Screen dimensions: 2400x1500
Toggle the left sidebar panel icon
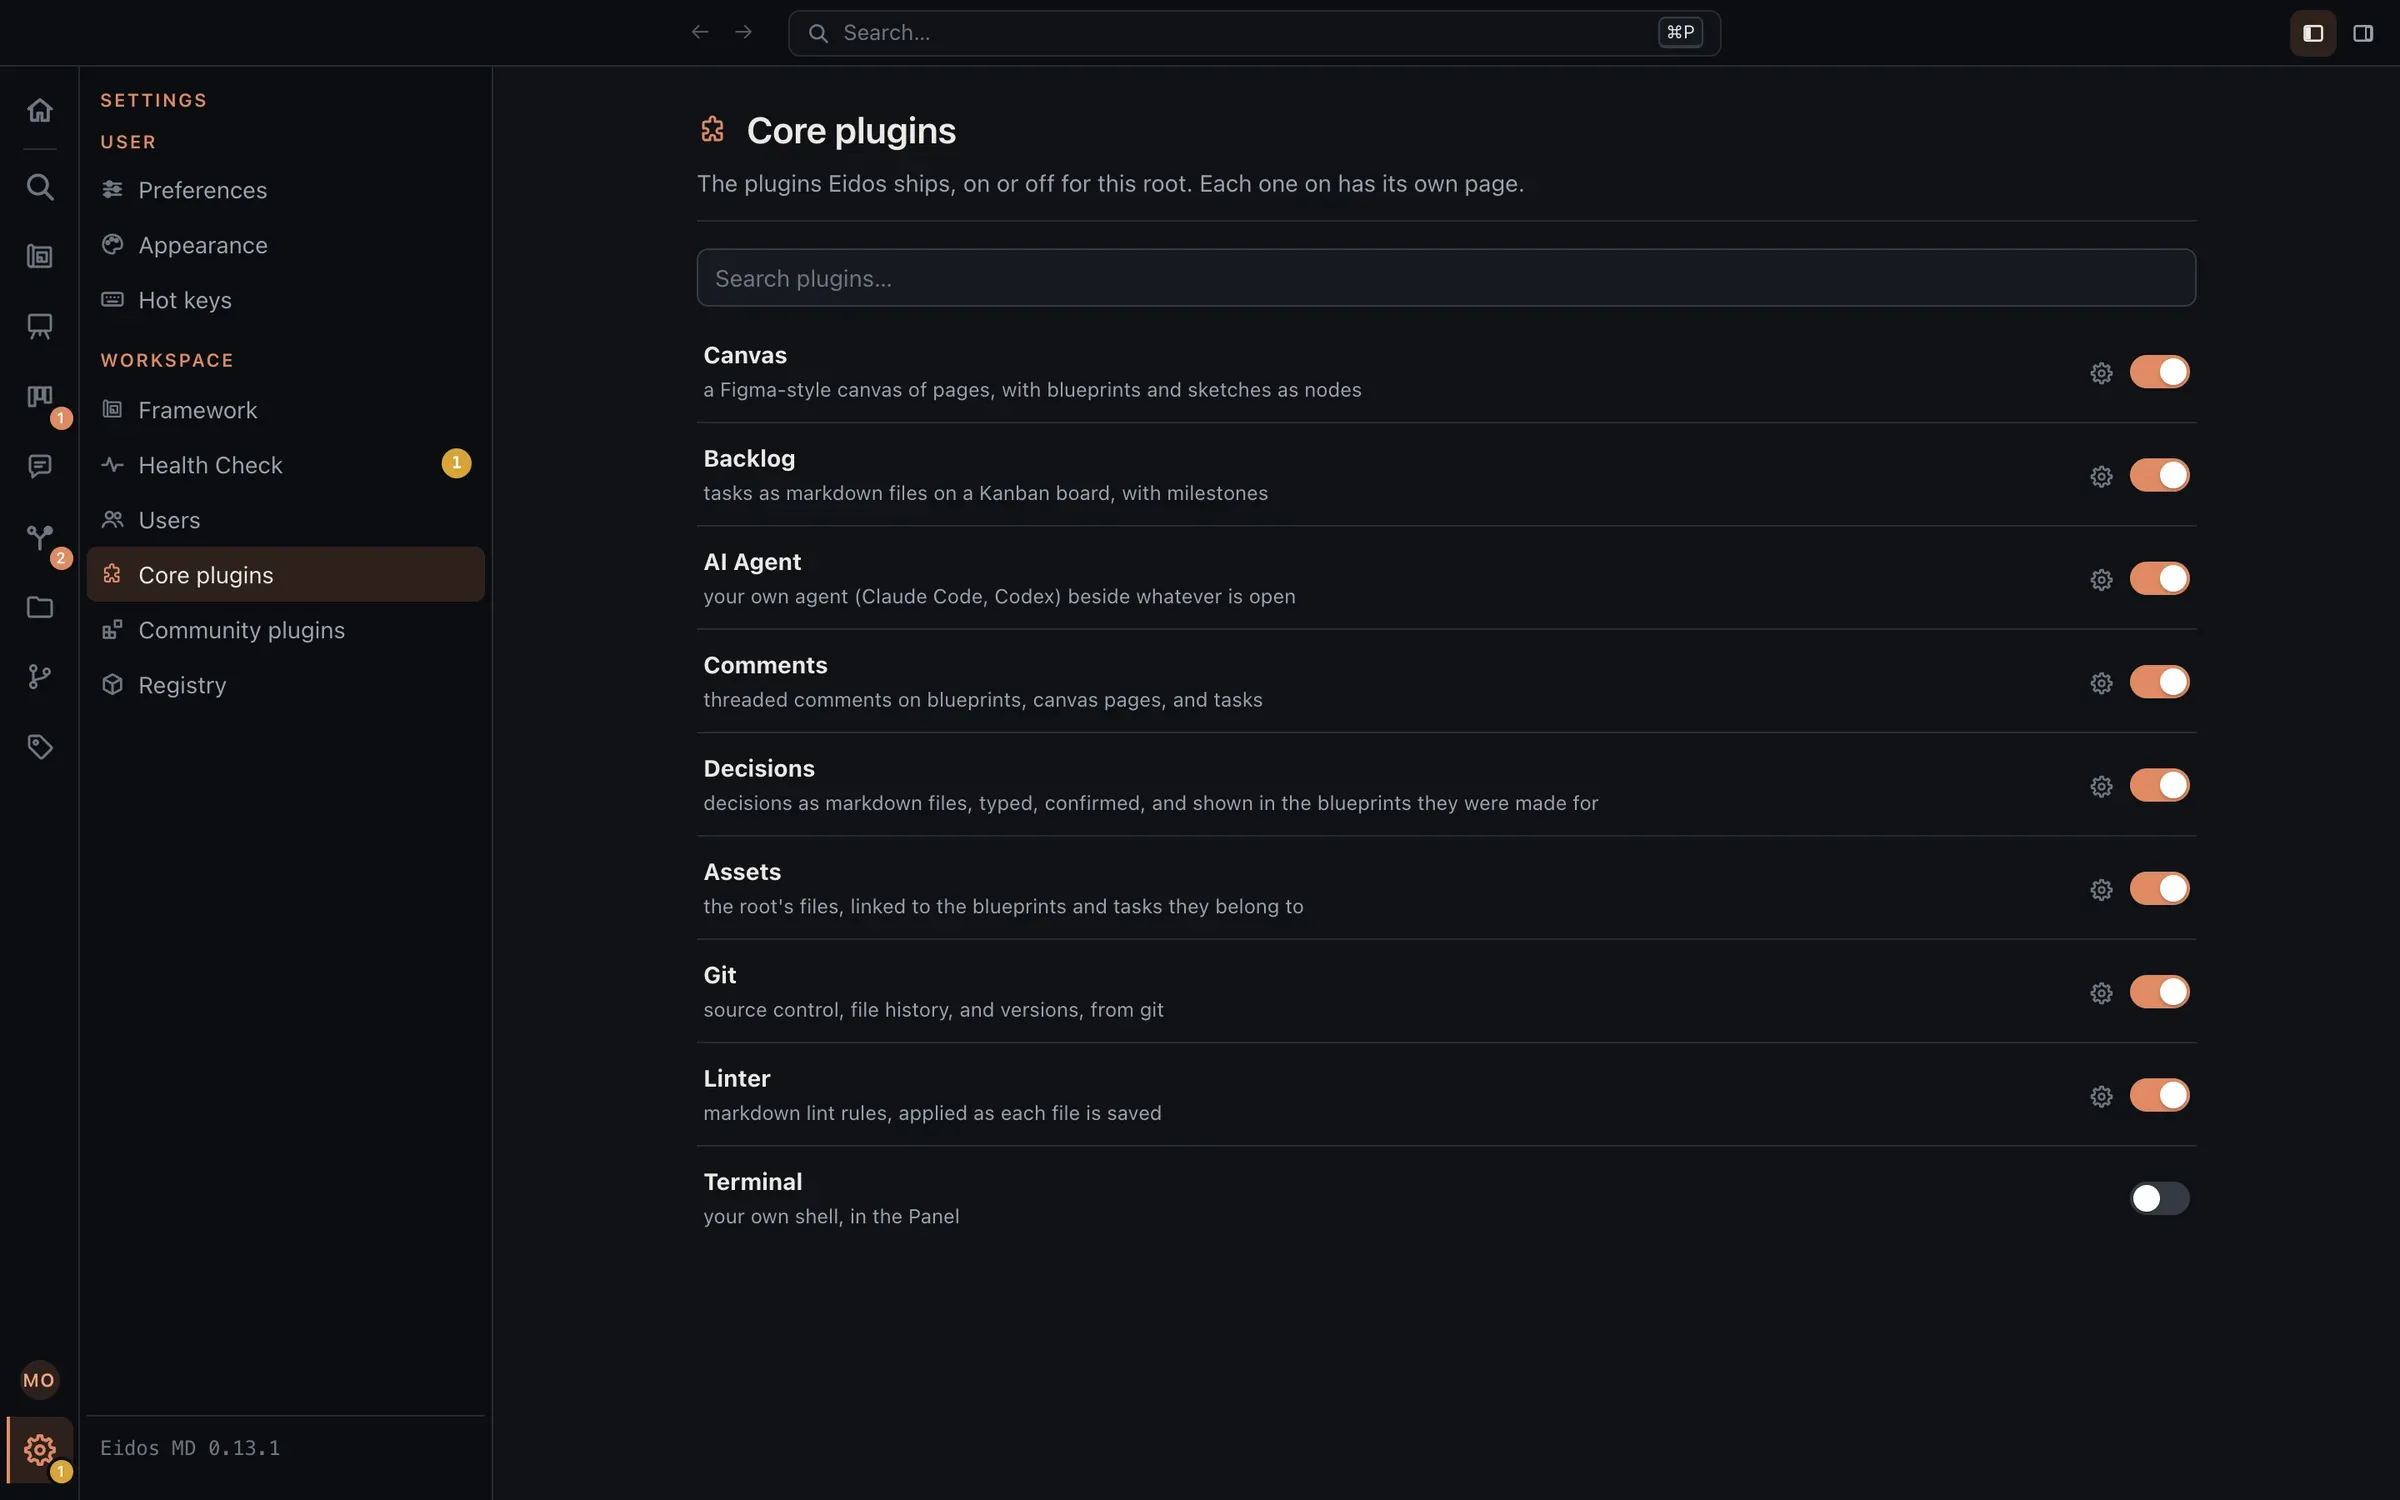[2313, 33]
